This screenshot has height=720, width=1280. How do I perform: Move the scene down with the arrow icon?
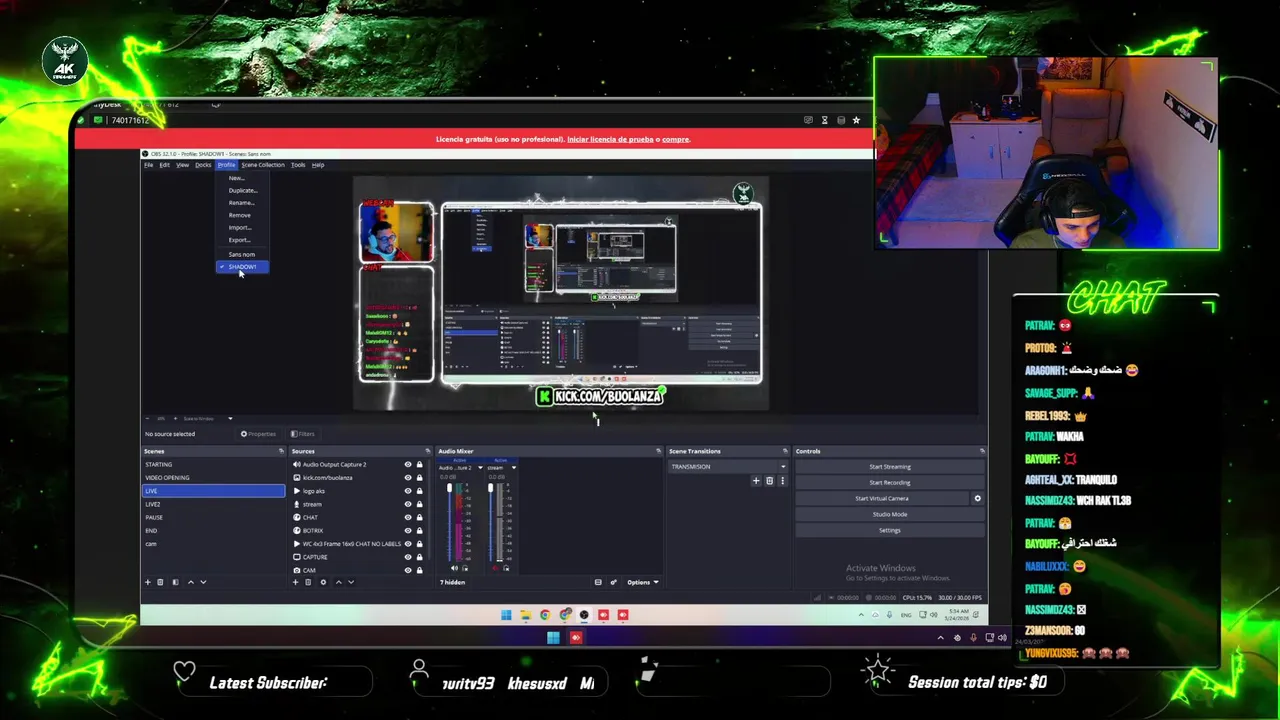203,582
